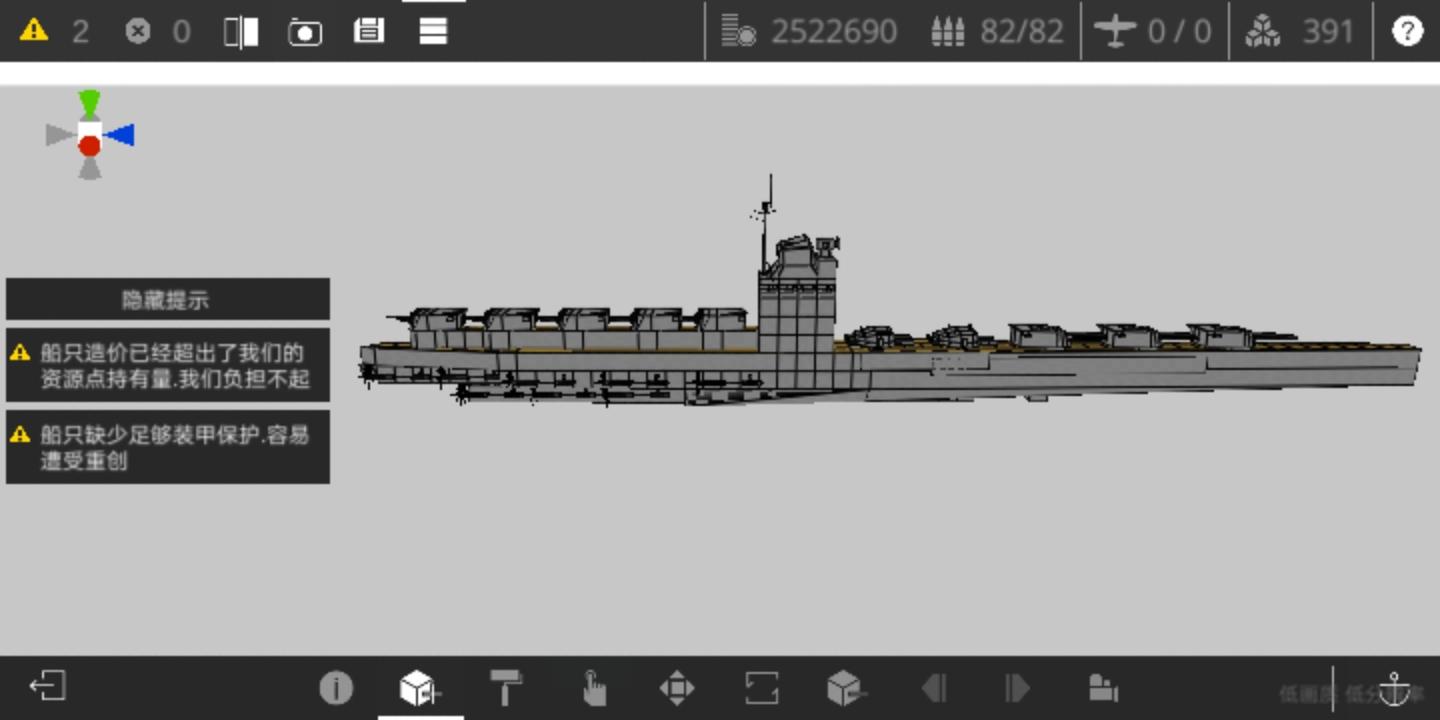
Task: Select the armor protection warning message
Action: tap(168, 447)
